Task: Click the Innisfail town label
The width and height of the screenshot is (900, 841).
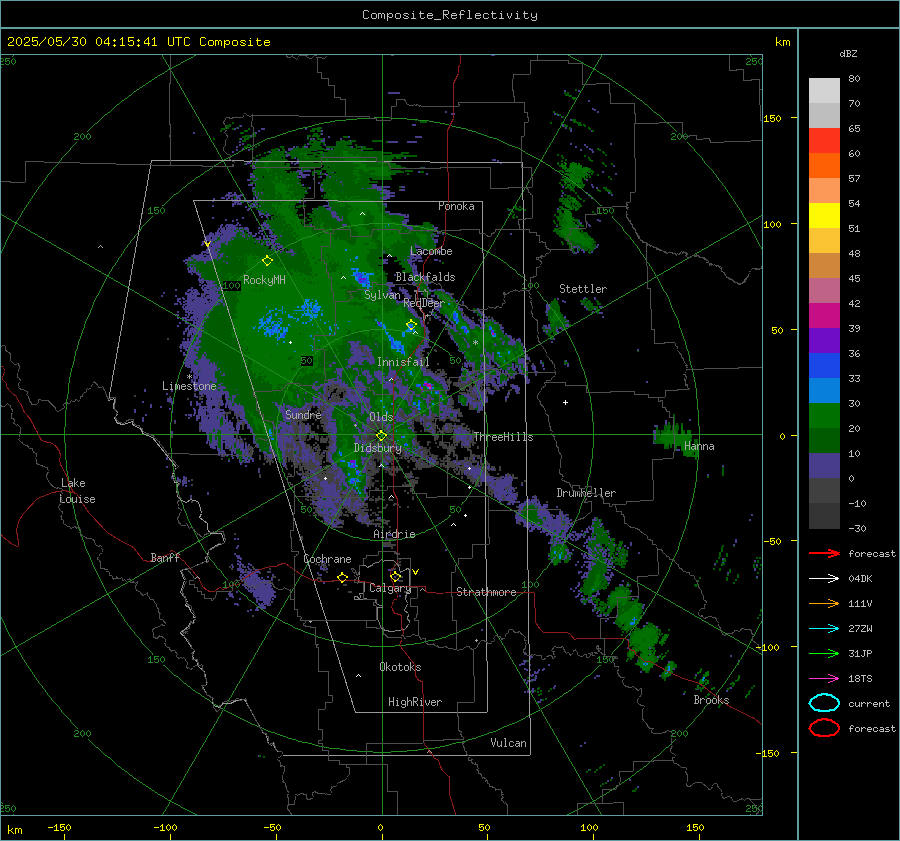Action: 403,362
